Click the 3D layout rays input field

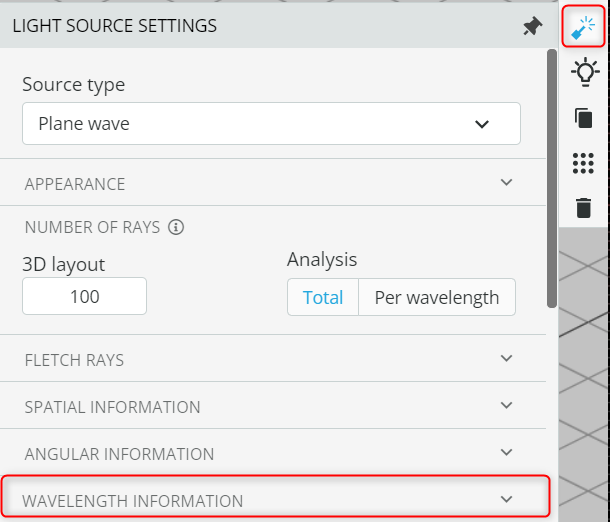click(84, 296)
